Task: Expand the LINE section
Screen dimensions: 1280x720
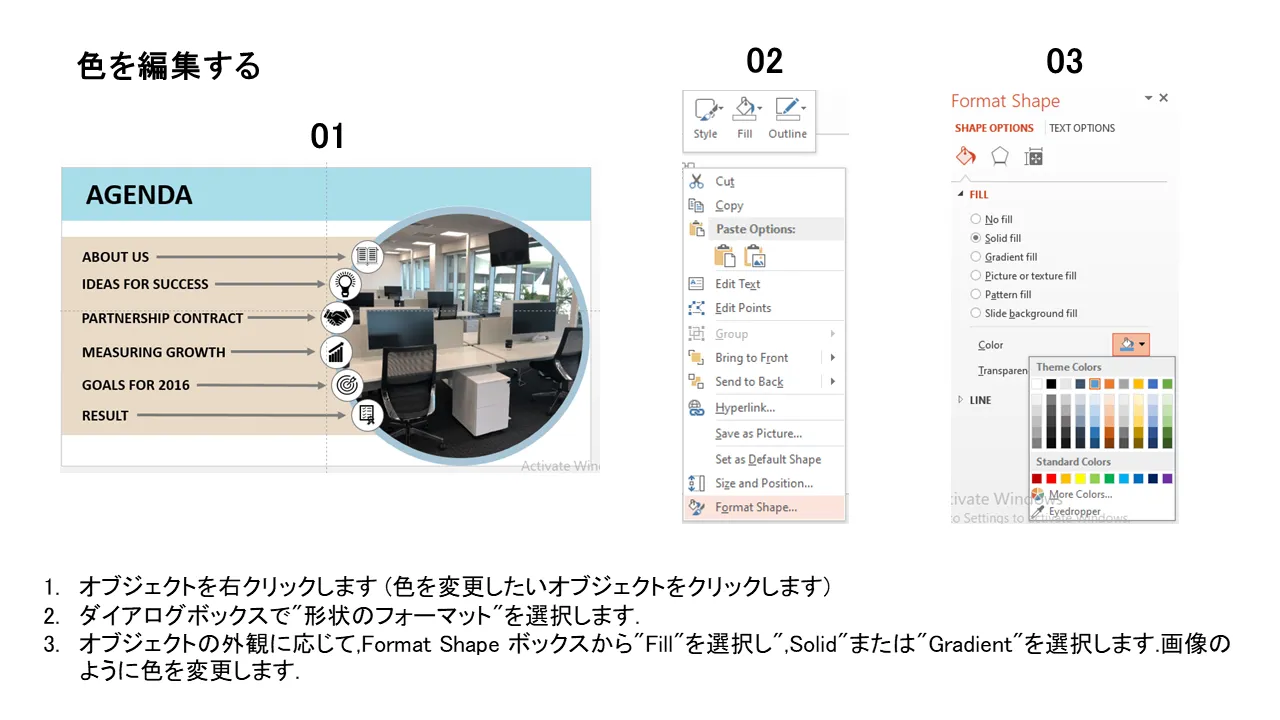Action: [x=962, y=400]
